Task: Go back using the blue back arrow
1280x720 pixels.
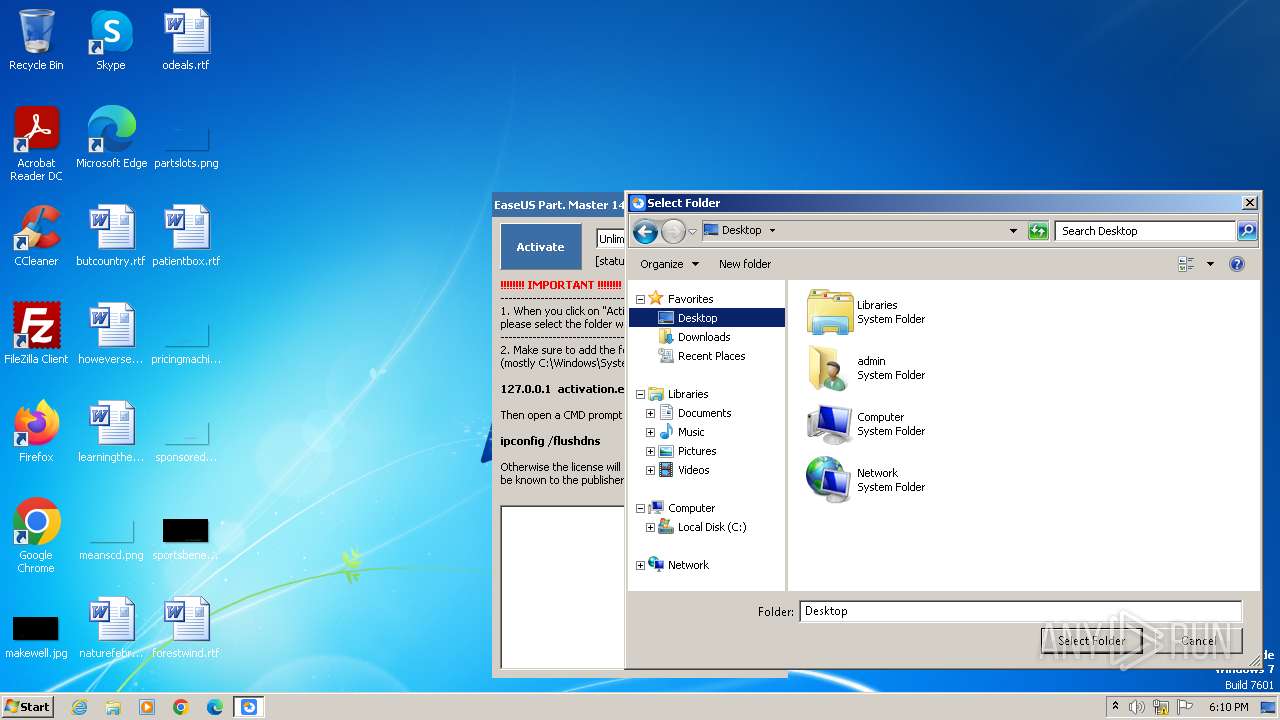Action: pos(645,232)
